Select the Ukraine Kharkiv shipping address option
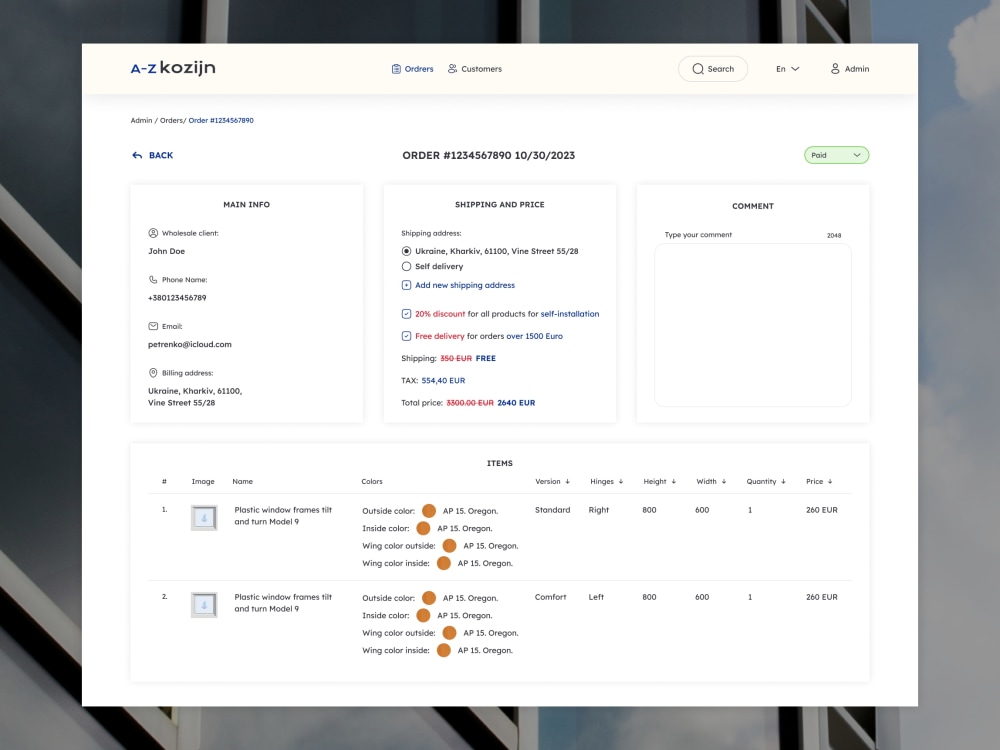The image size is (1000, 750). pos(406,251)
